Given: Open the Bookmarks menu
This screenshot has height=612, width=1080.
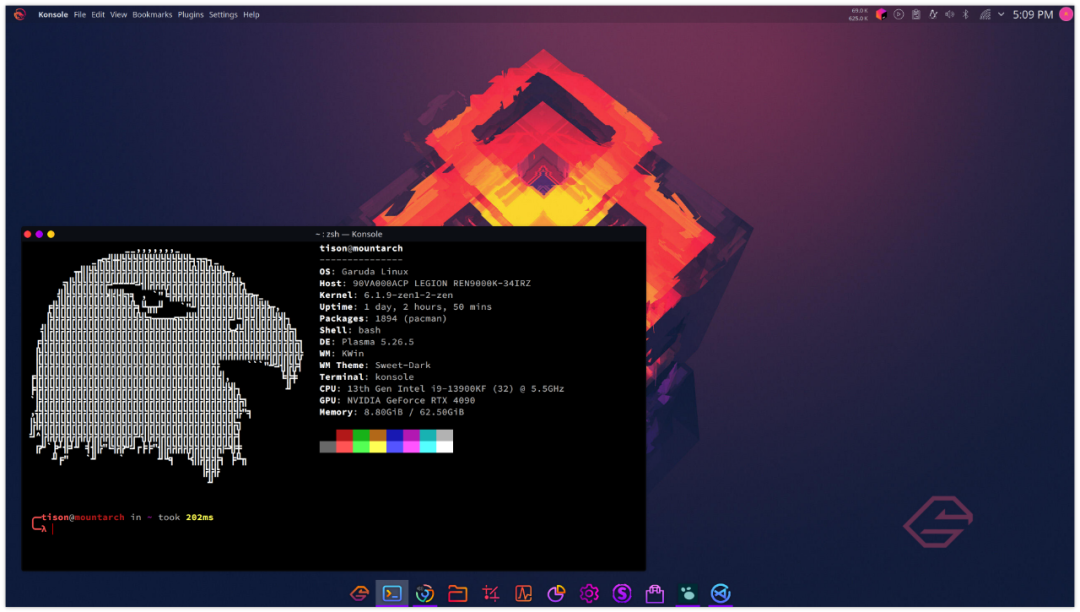Looking at the screenshot, I should click(152, 14).
